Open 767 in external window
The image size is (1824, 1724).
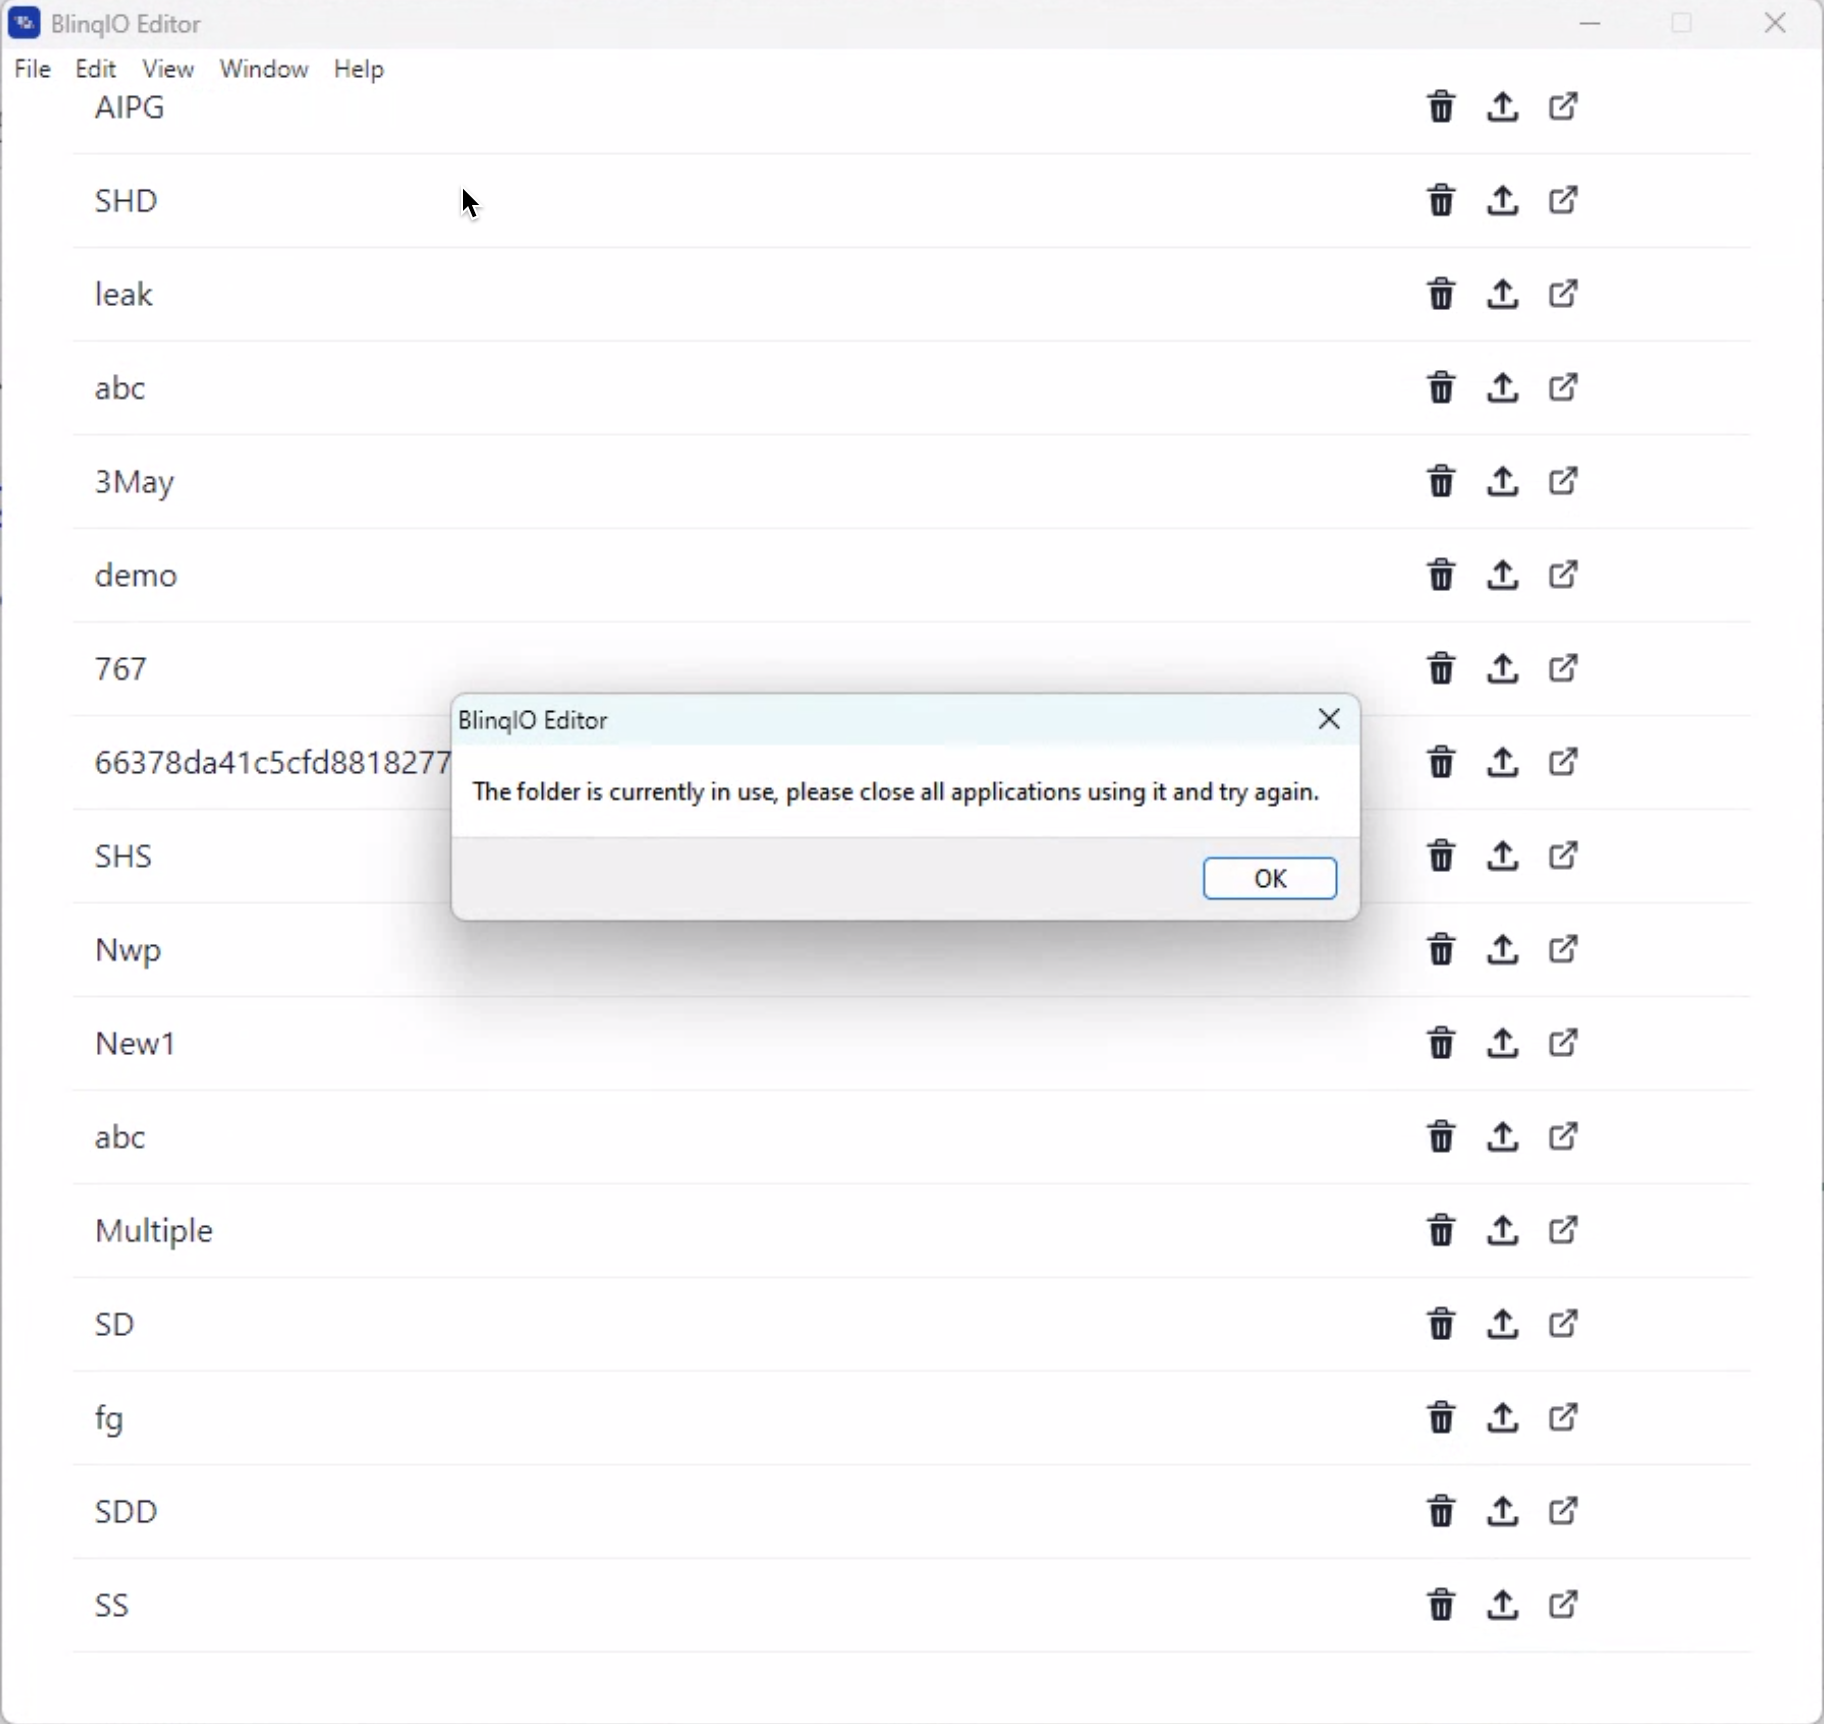click(1564, 668)
